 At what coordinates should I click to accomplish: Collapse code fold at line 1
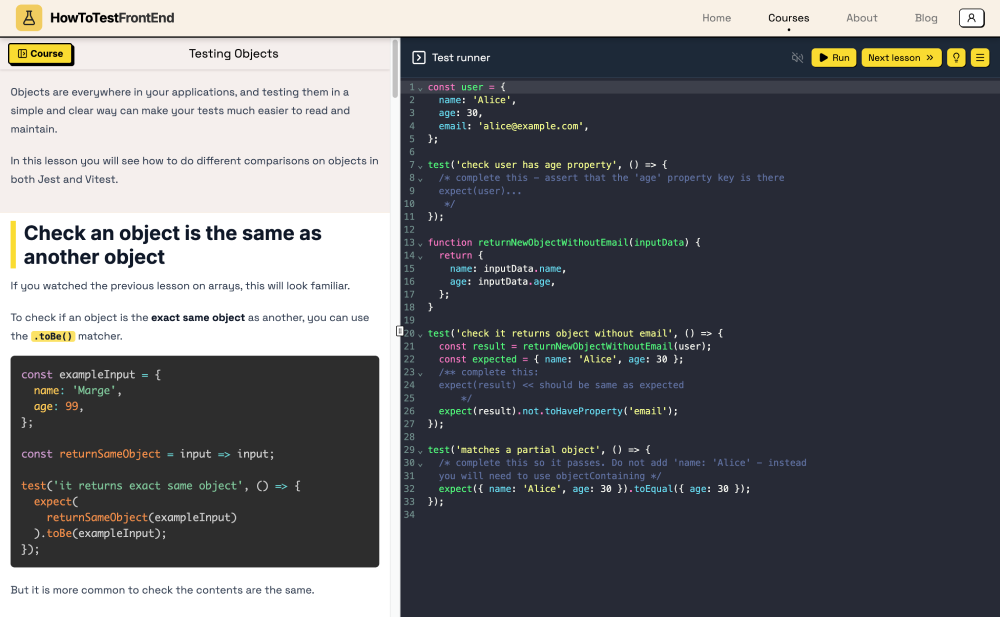420,88
